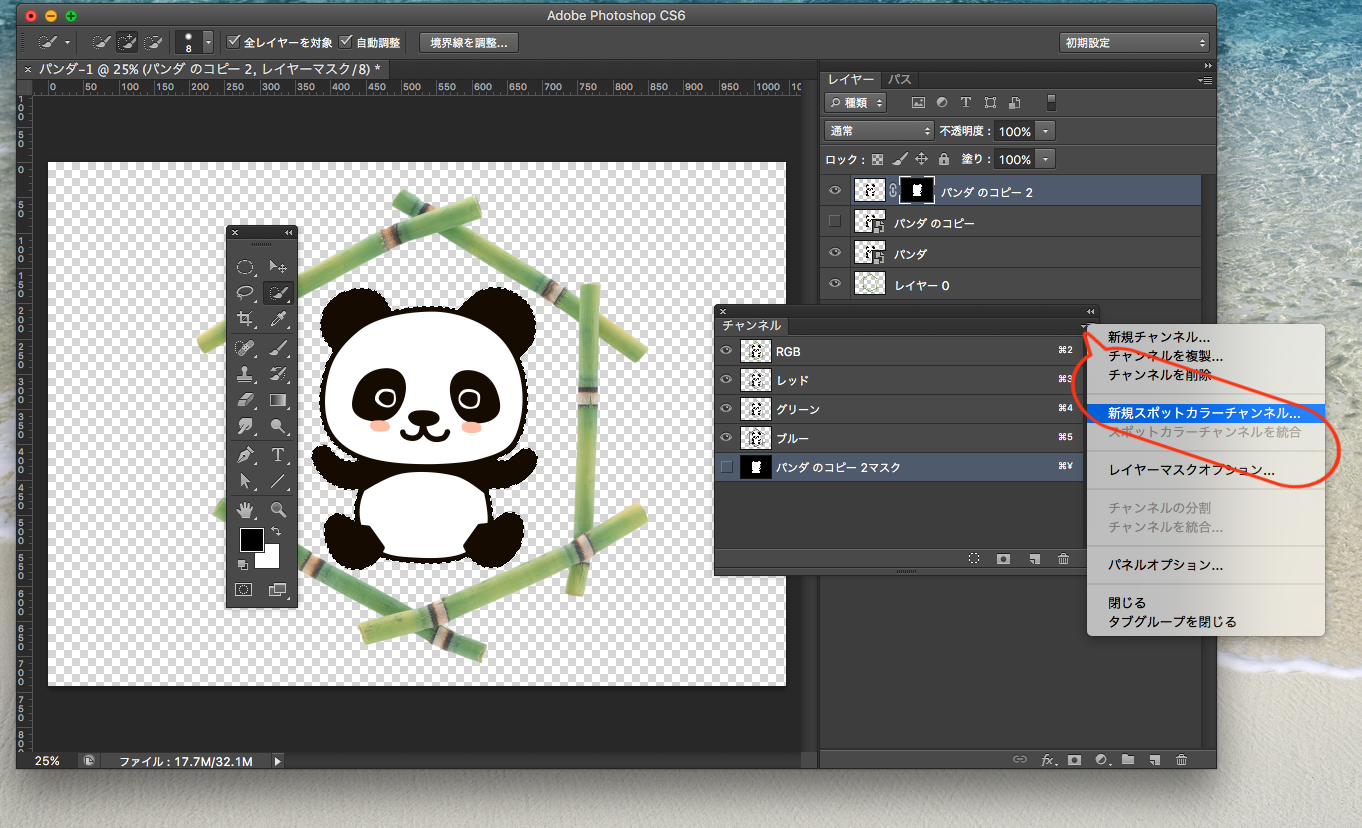Image resolution: width=1362 pixels, height=828 pixels.
Task: Expand the 不透明度 opacity dropdown arrow
Action: (x=1046, y=131)
